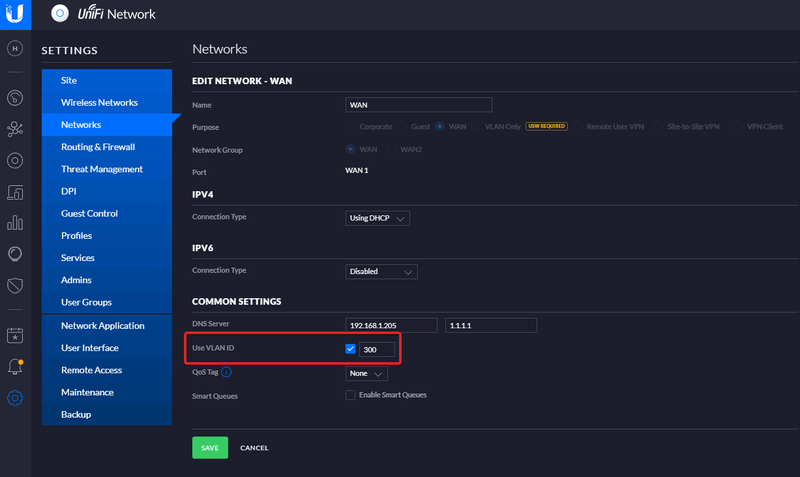
Task: Click the Cancel button
Action: click(x=254, y=448)
